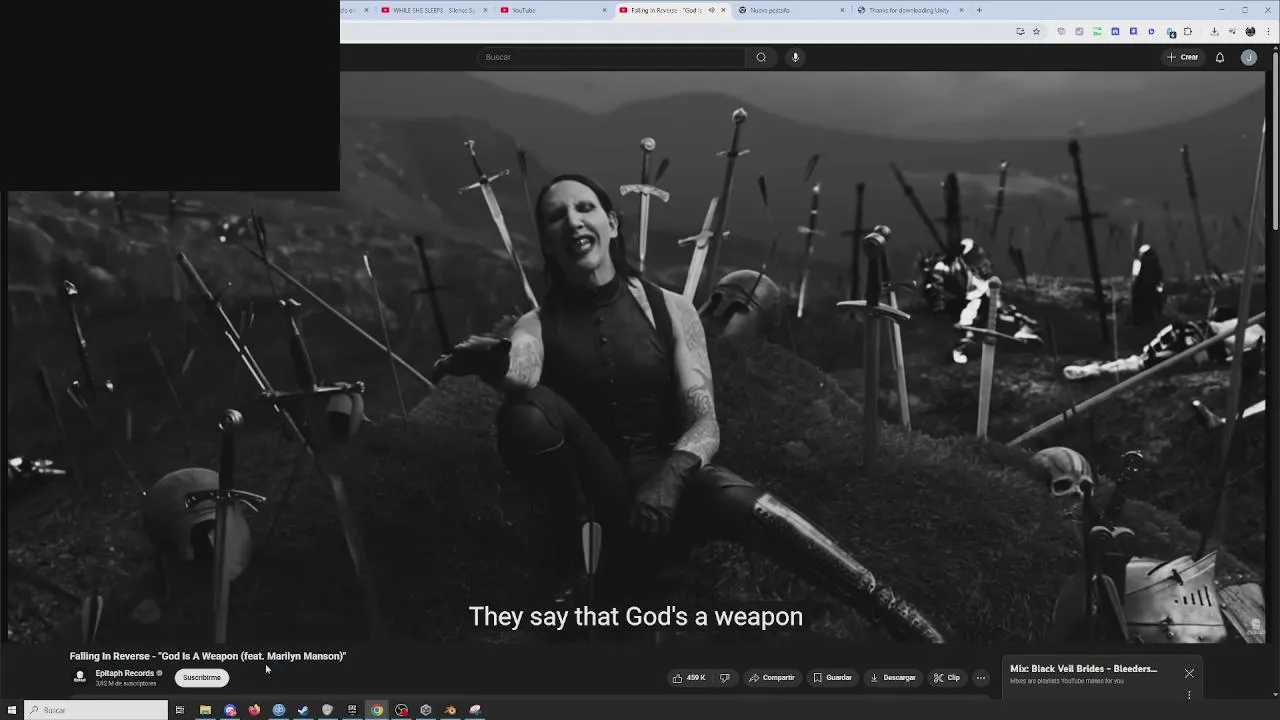Focus the Buscar search field on YouTube
This screenshot has width=1280, height=720.
(x=612, y=57)
